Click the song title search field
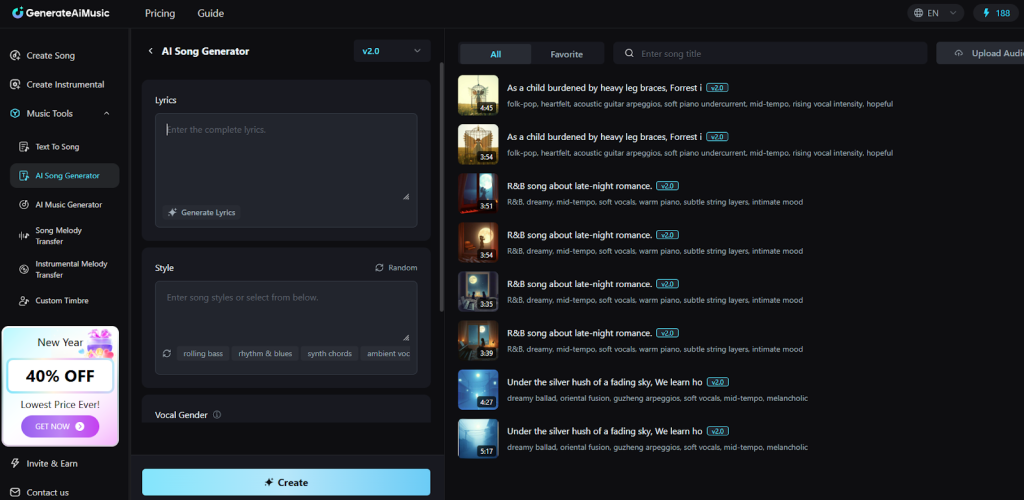The width and height of the screenshot is (1024, 500). [780, 54]
